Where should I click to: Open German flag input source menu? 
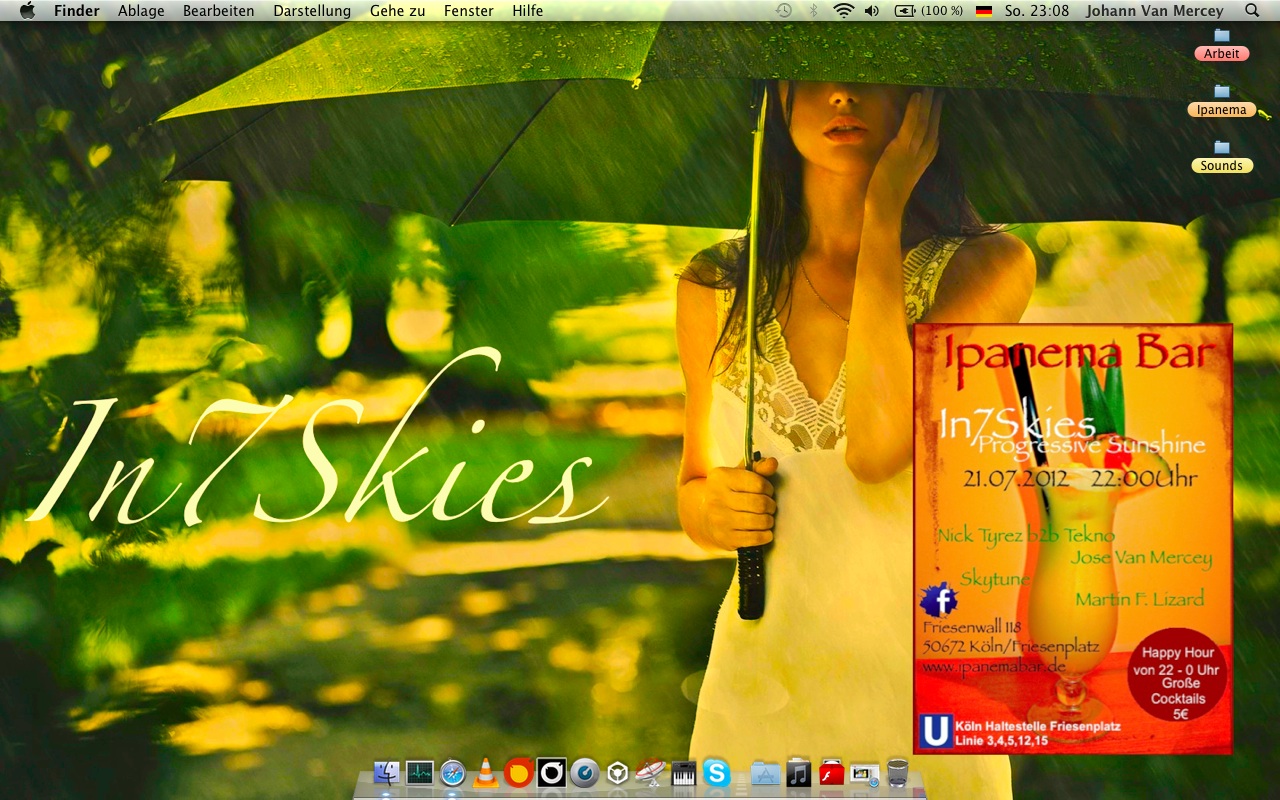pyautogui.click(x=984, y=11)
